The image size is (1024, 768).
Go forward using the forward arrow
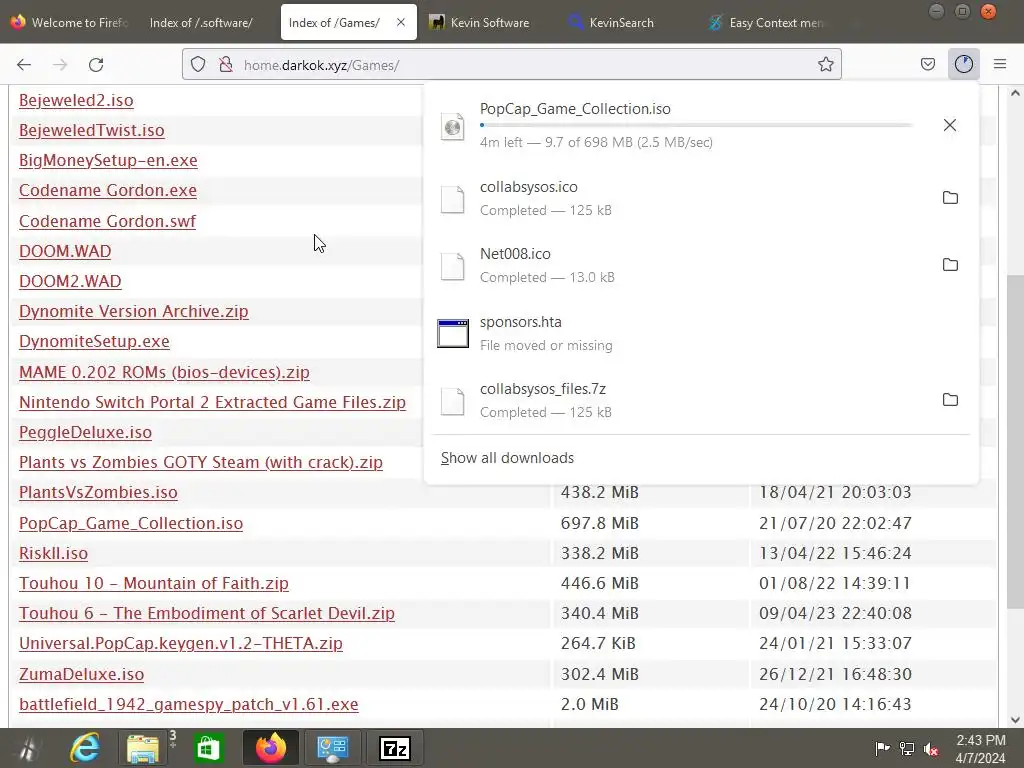[60, 65]
